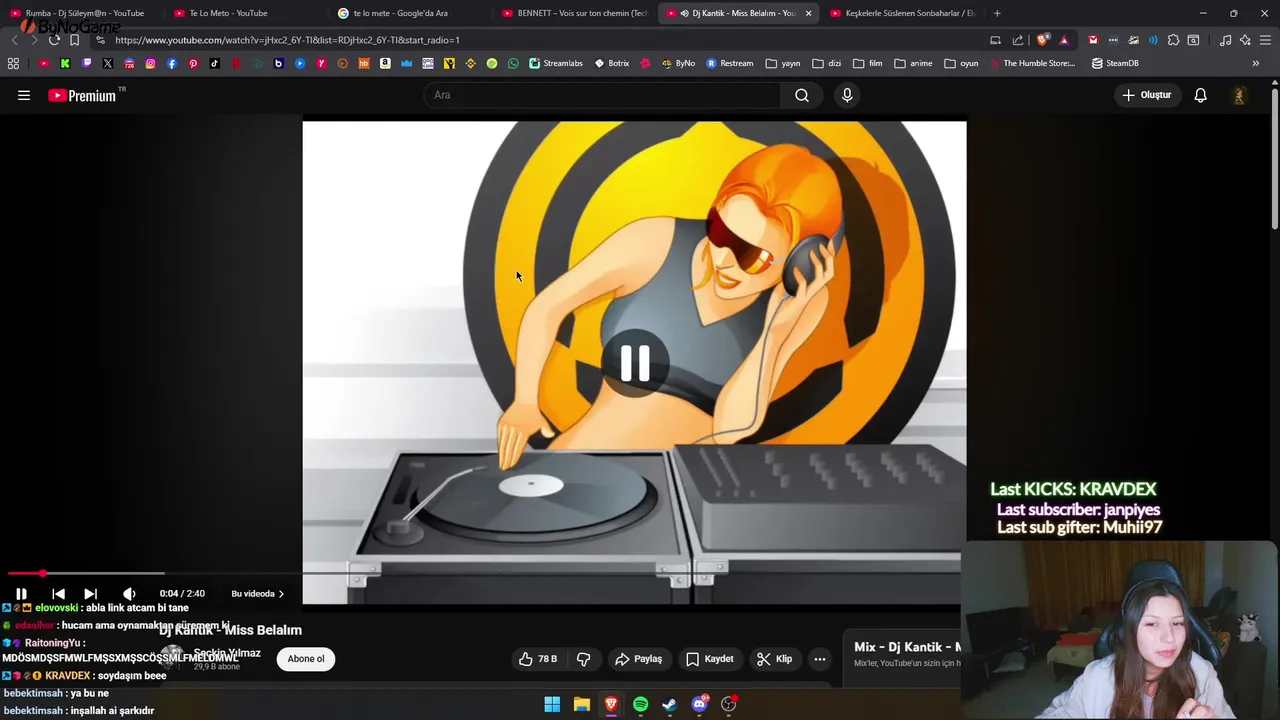Open Pinterest bookmark icon
The image size is (1280, 720).
tap(193, 63)
